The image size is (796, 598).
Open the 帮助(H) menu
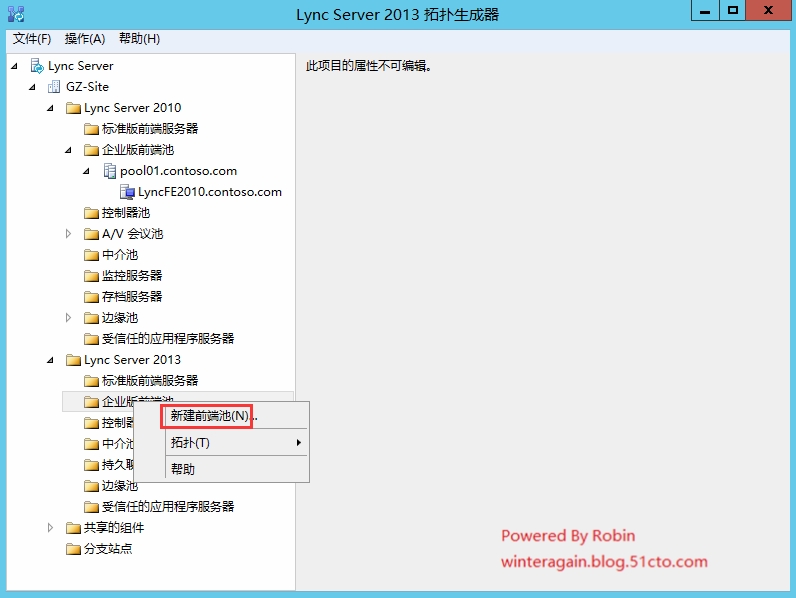click(x=139, y=39)
